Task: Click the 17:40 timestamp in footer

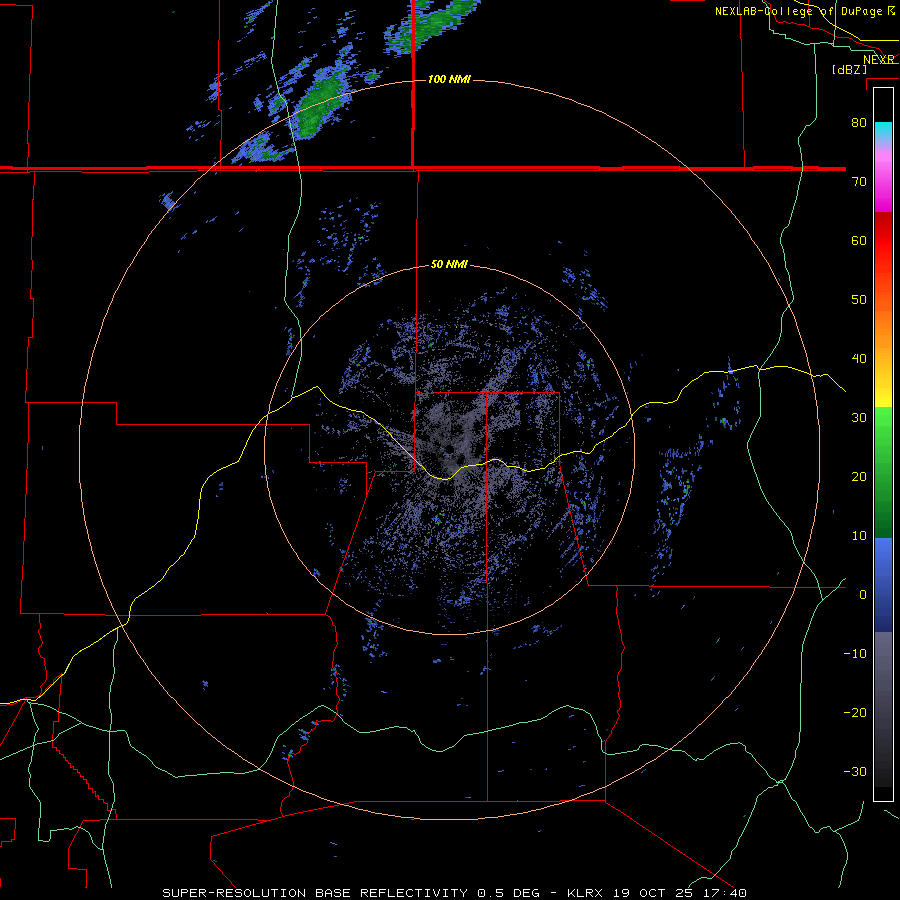Action: point(723,893)
